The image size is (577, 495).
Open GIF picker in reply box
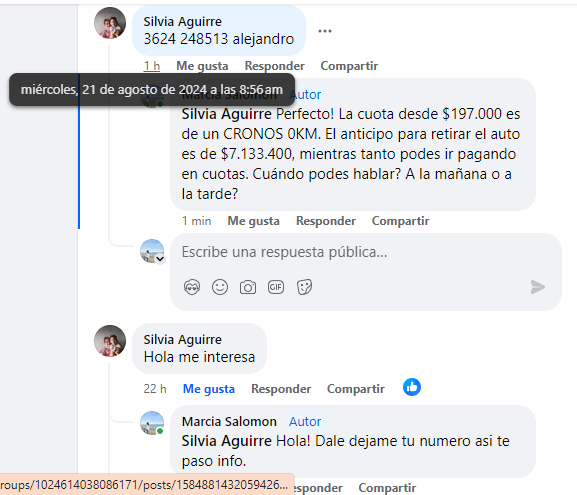tap(276, 287)
